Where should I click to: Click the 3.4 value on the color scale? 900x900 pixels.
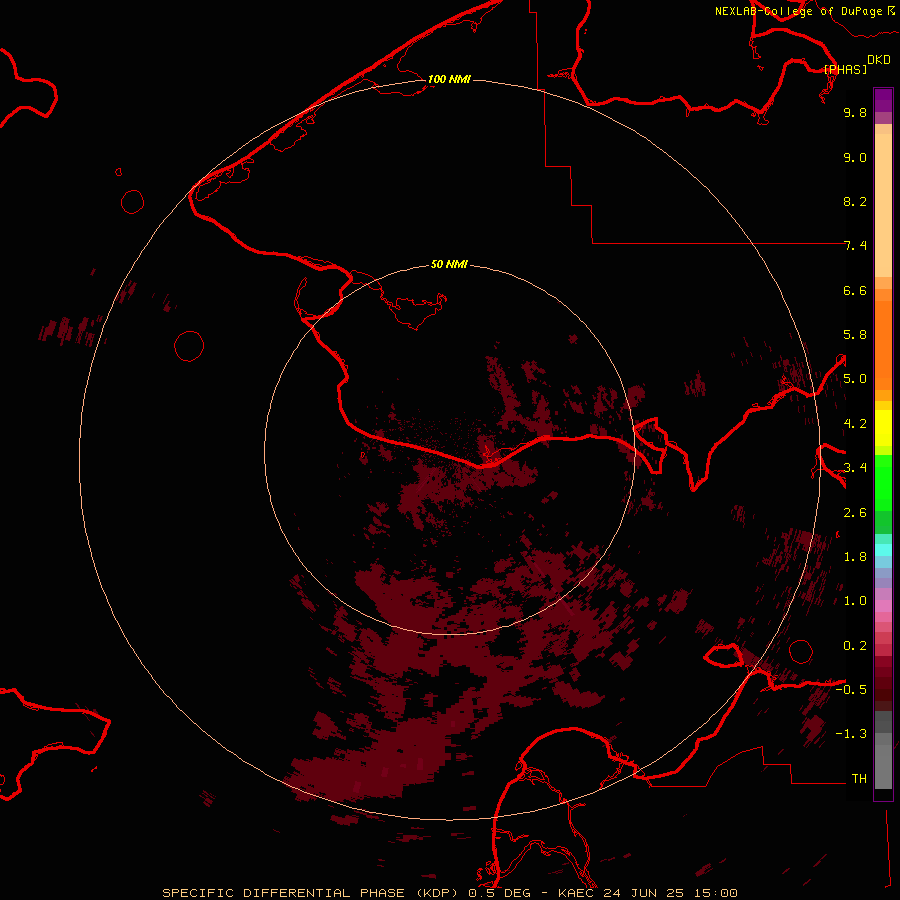[855, 468]
